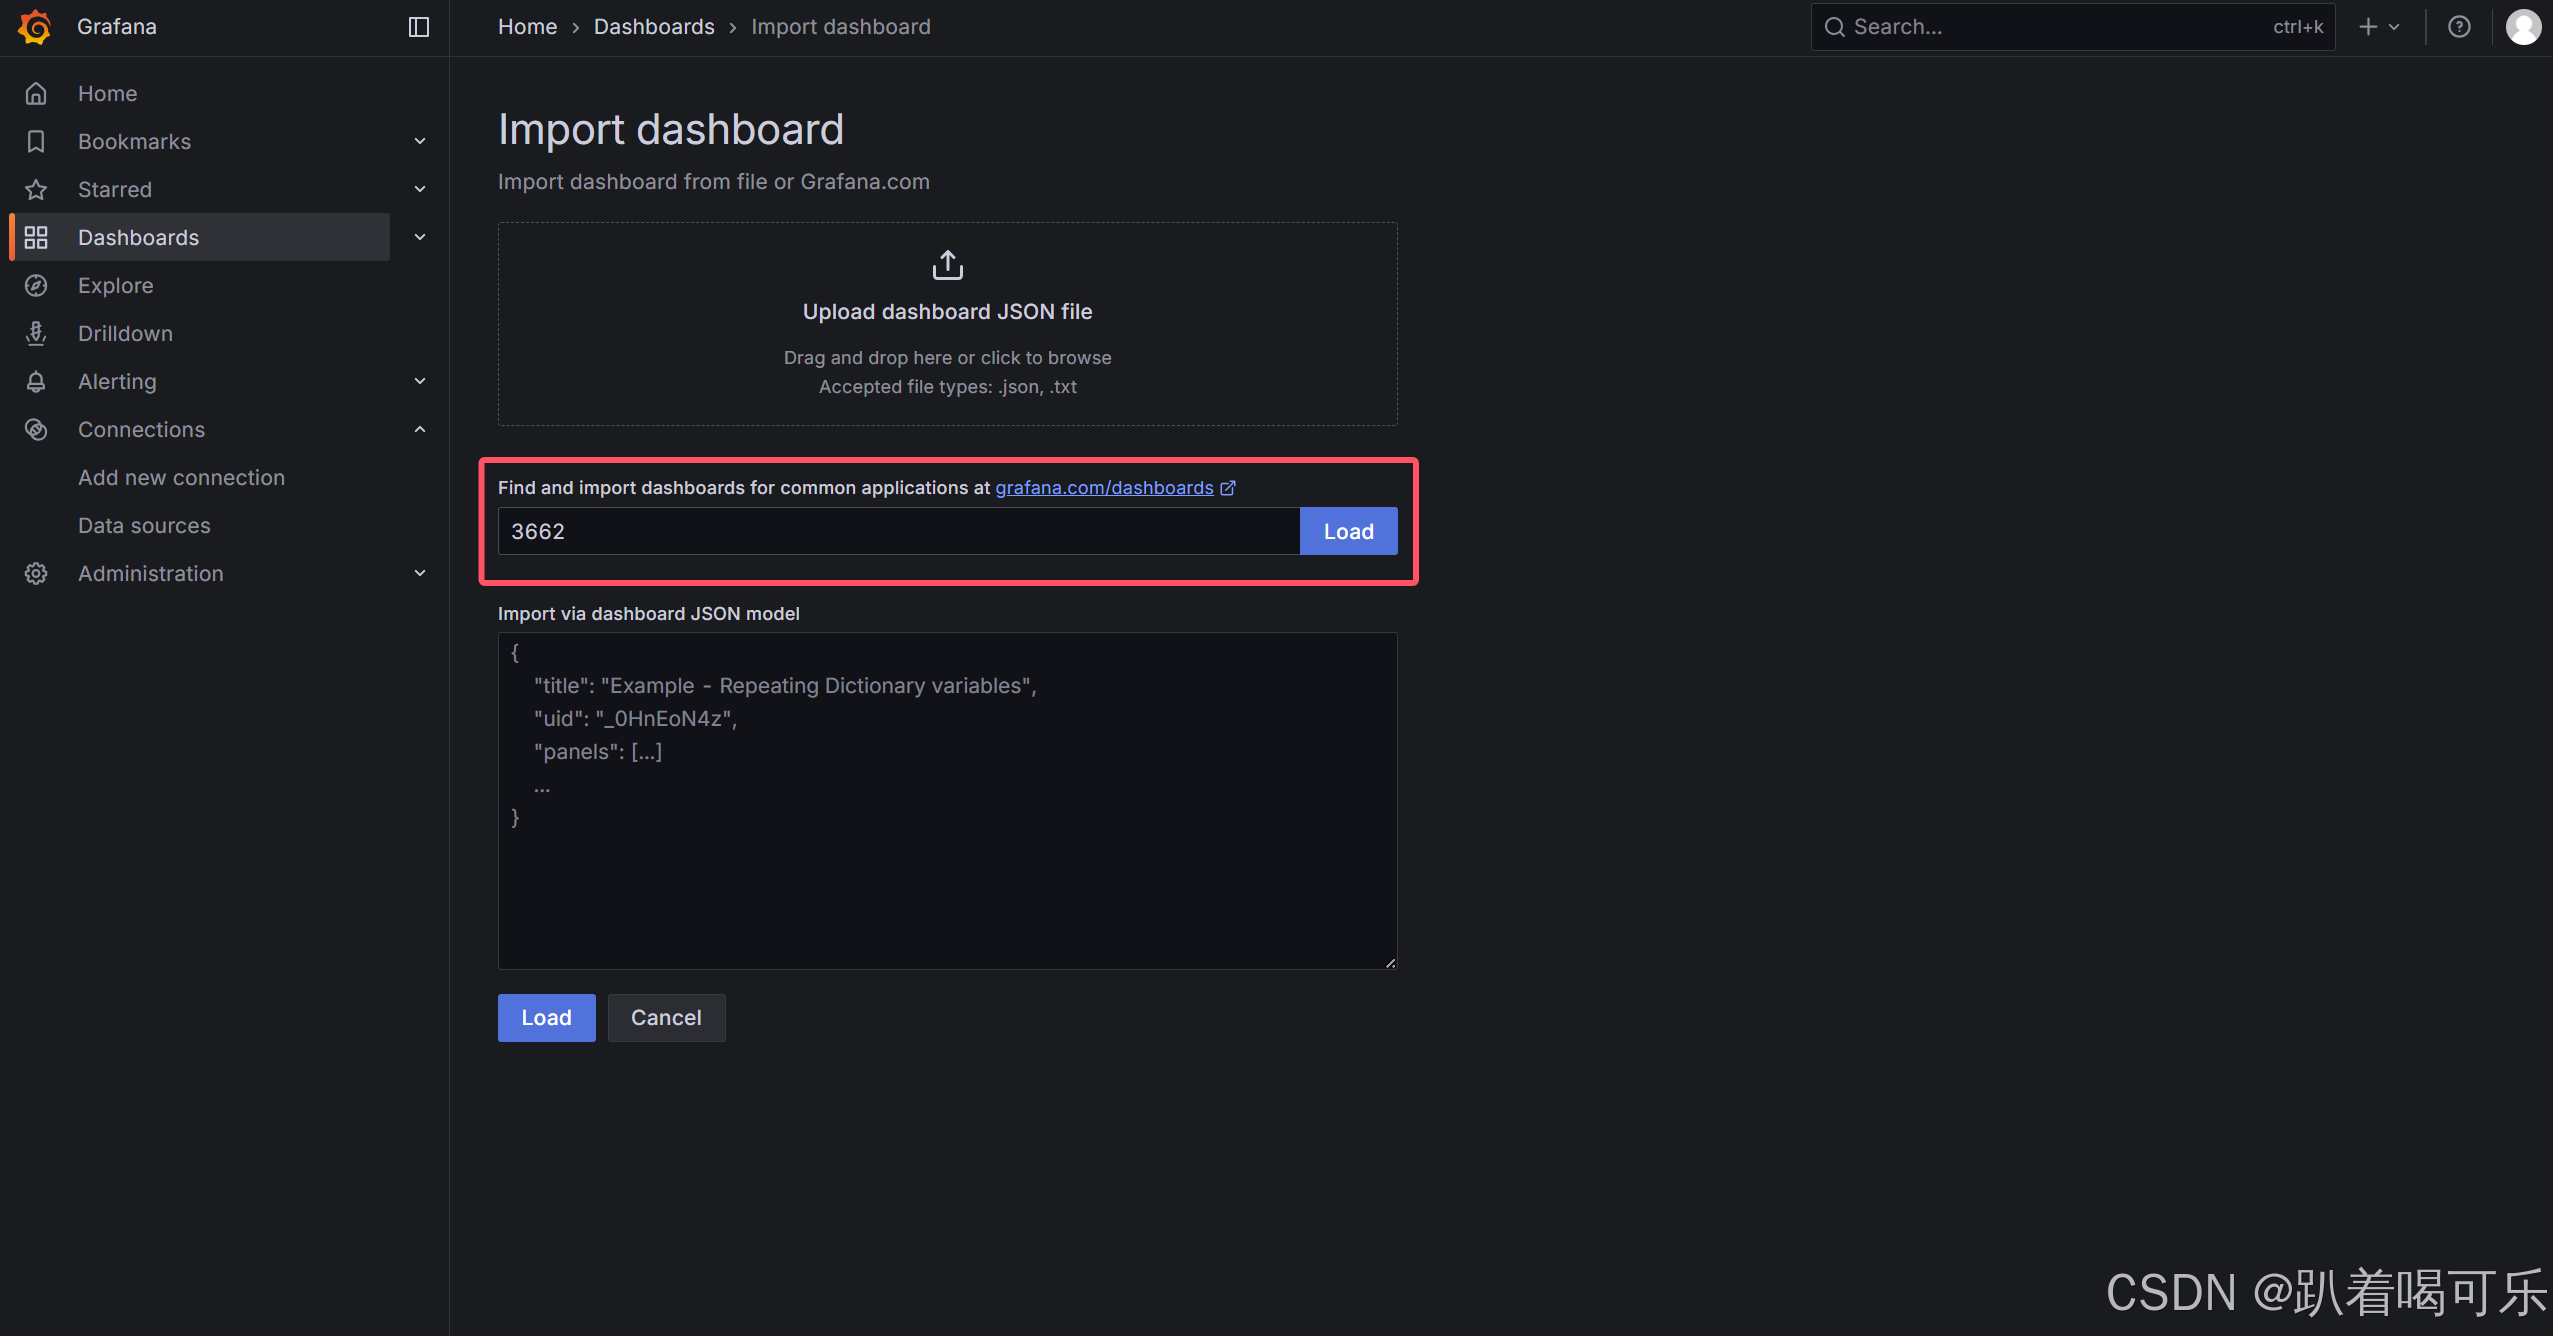The width and height of the screenshot is (2553, 1336).
Task: Open Add new connection
Action: pos(181,477)
